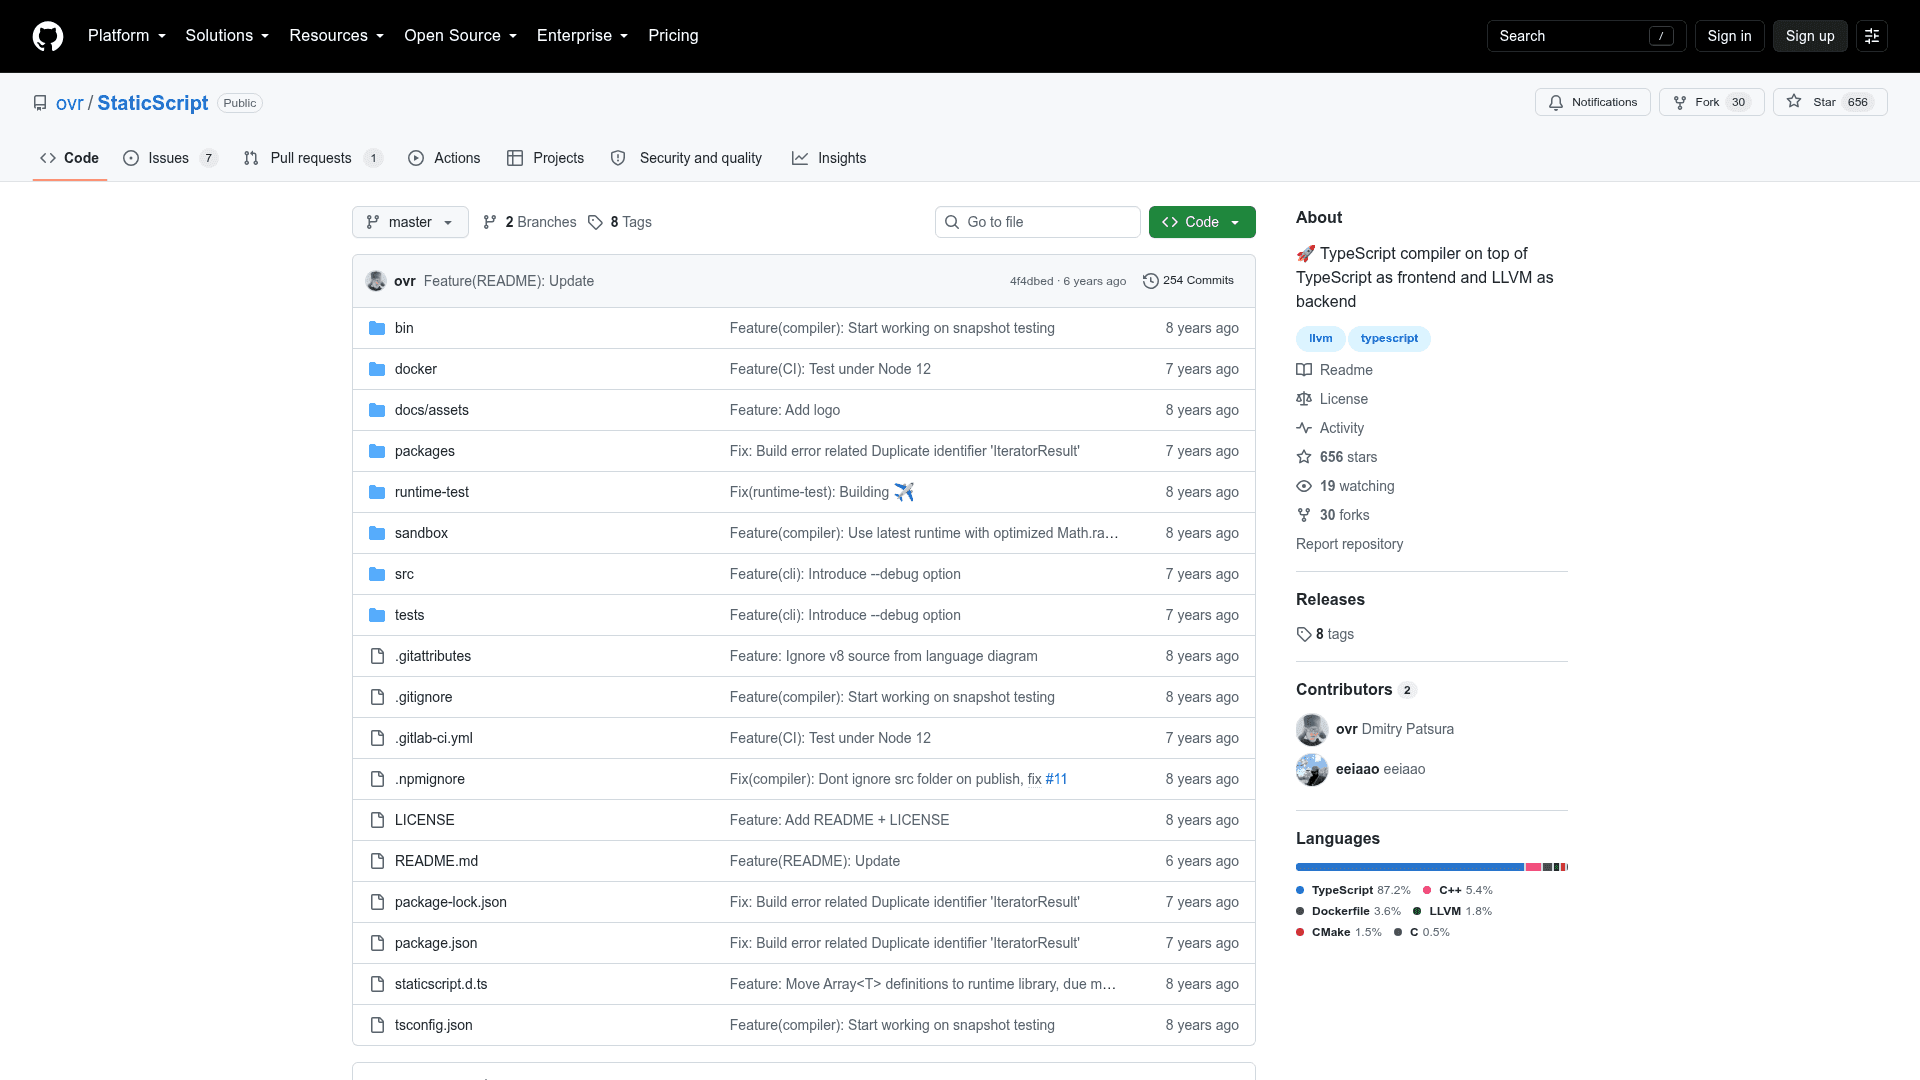Open the ovr owner link

pos(69,103)
